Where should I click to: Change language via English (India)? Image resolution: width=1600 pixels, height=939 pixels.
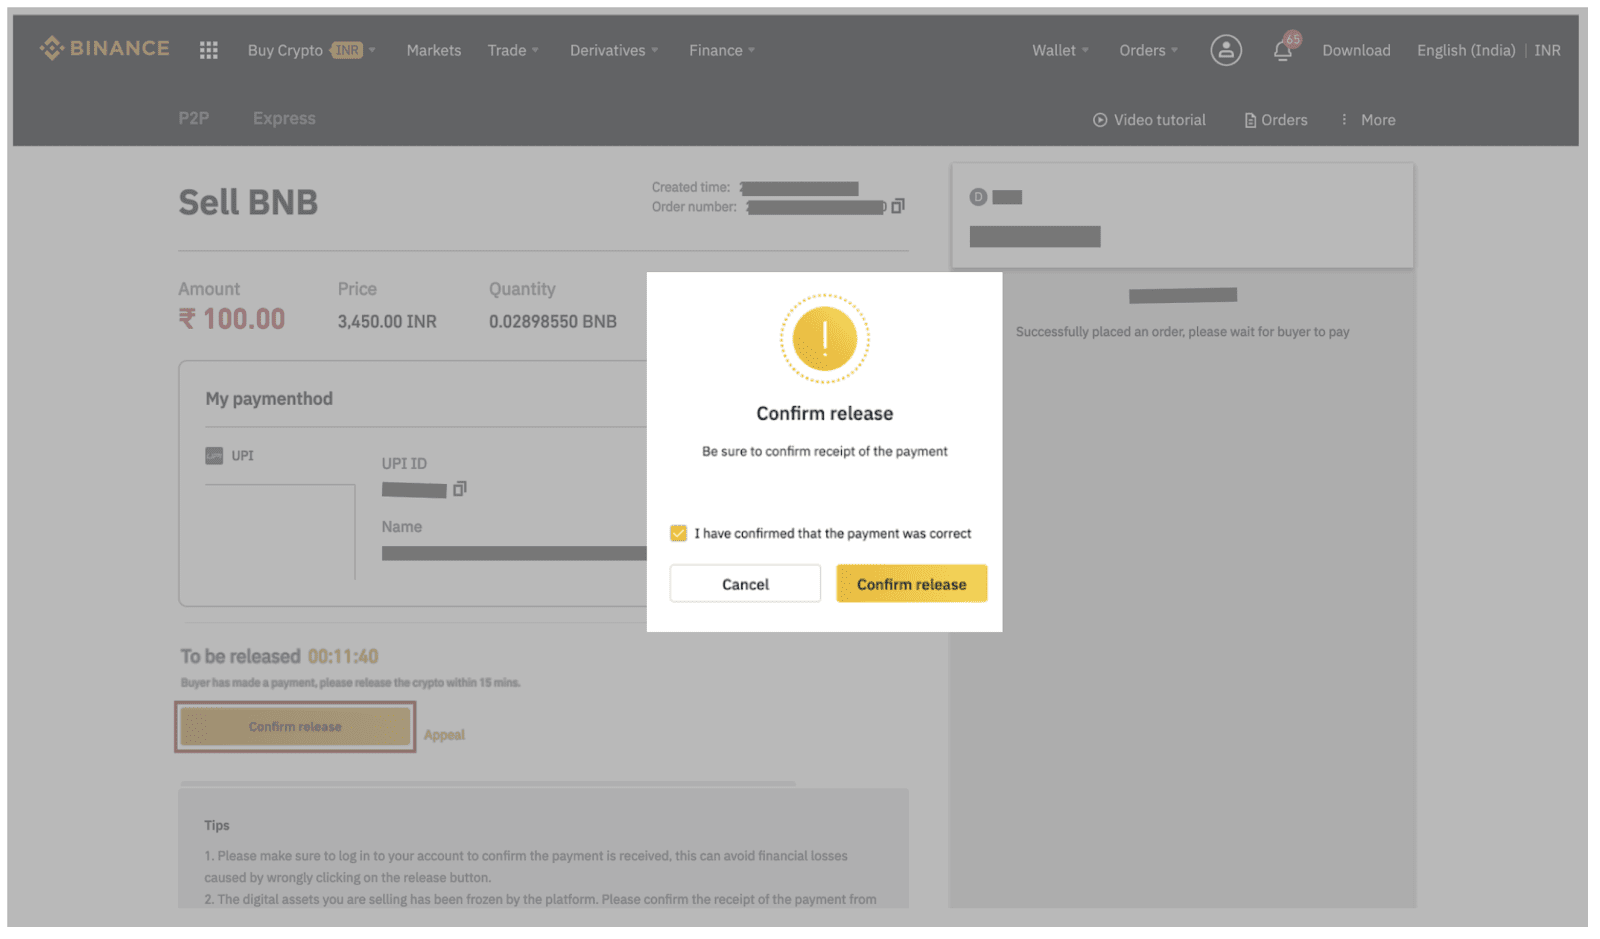(1466, 50)
